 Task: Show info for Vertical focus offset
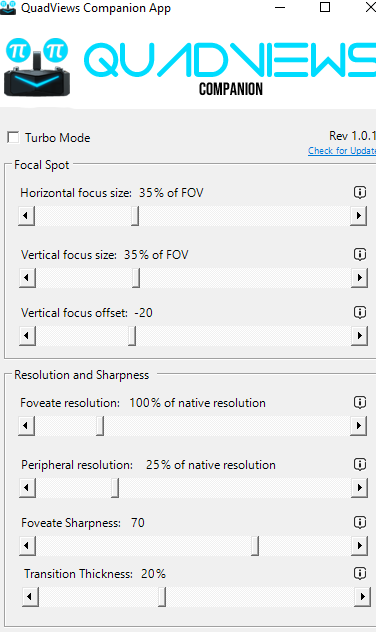[x=360, y=312]
